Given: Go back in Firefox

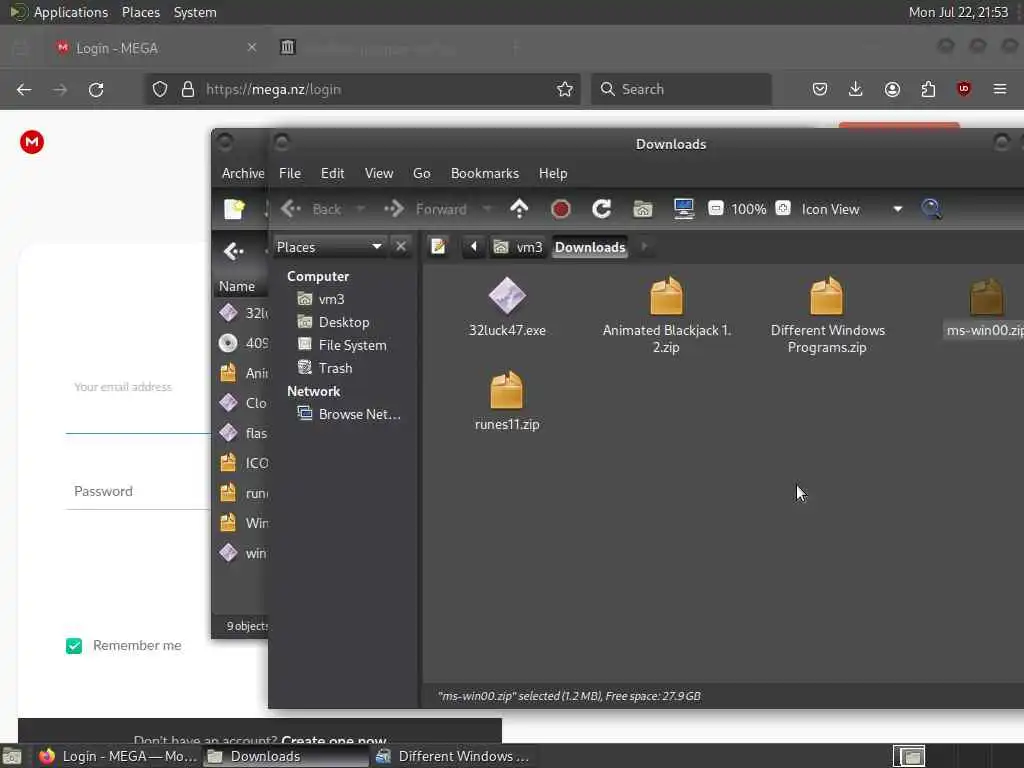Looking at the screenshot, I should (24, 89).
